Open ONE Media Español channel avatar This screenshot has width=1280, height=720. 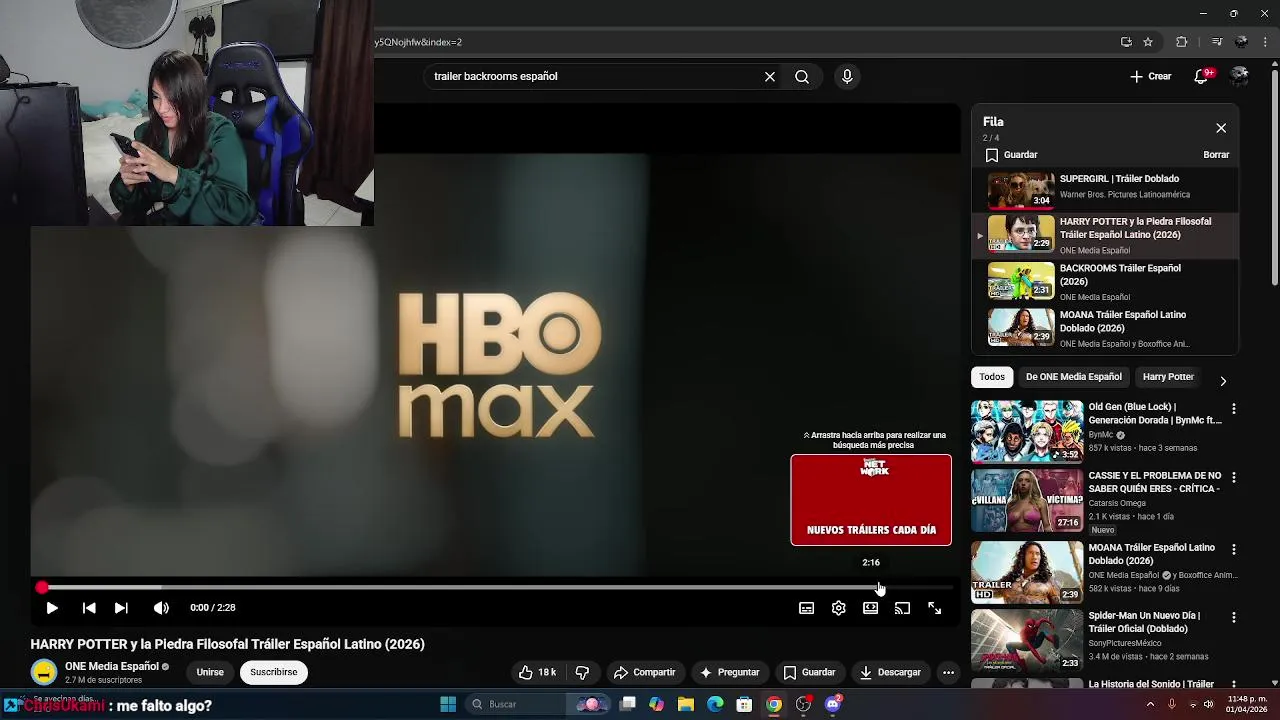[43, 672]
